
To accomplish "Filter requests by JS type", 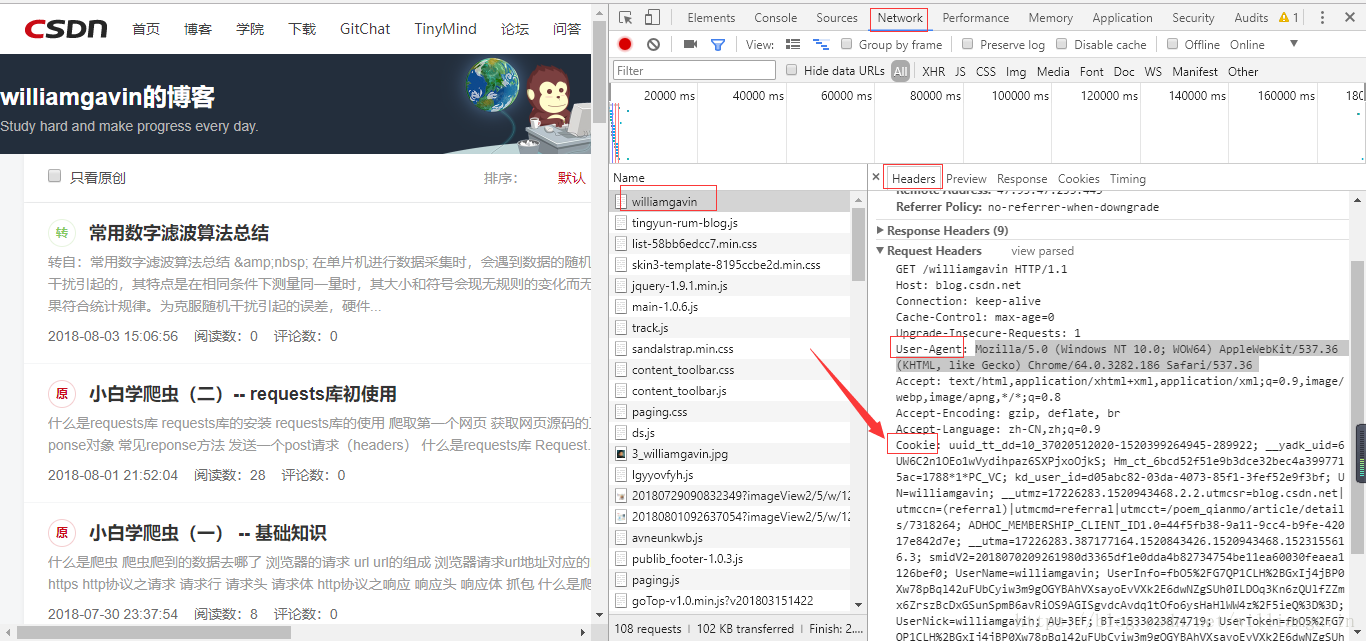I will pyautogui.click(x=960, y=71).
